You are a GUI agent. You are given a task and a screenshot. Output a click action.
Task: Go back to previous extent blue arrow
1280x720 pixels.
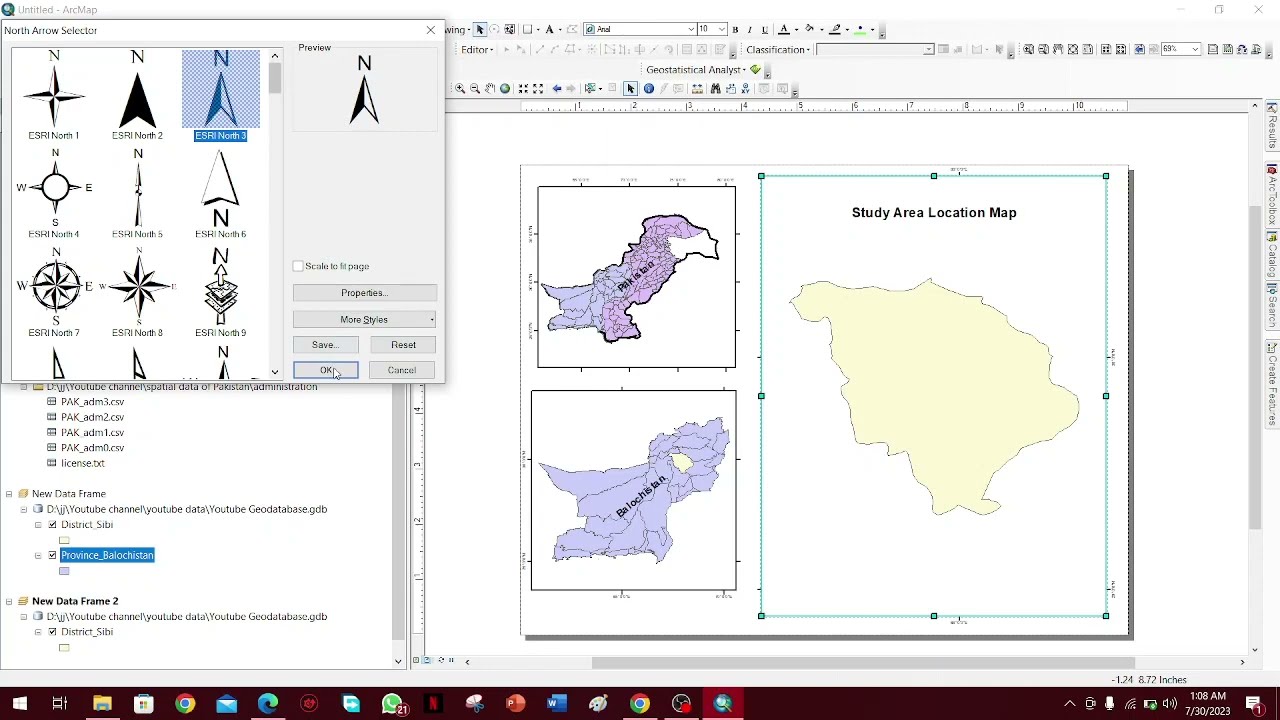pyautogui.click(x=557, y=89)
